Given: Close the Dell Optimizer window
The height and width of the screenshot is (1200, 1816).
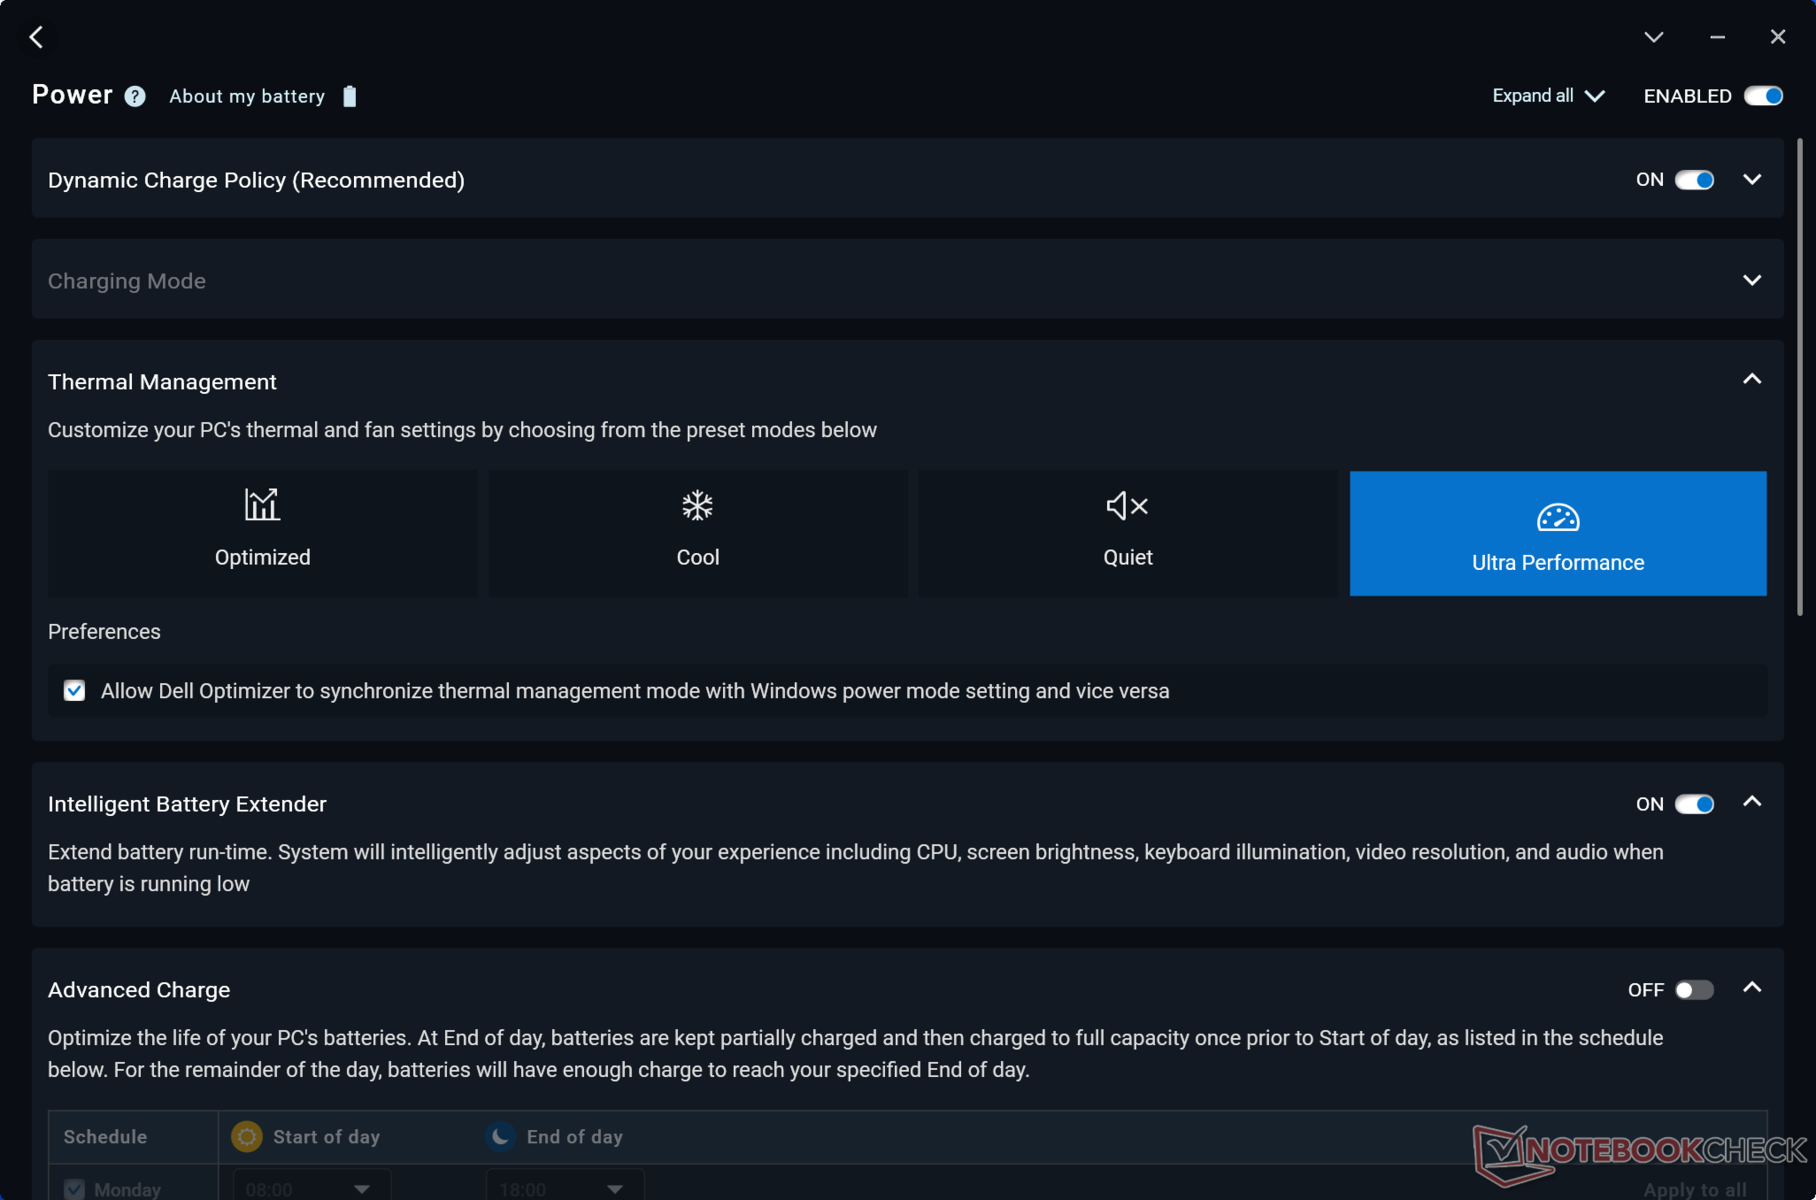Looking at the screenshot, I should (x=1778, y=37).
